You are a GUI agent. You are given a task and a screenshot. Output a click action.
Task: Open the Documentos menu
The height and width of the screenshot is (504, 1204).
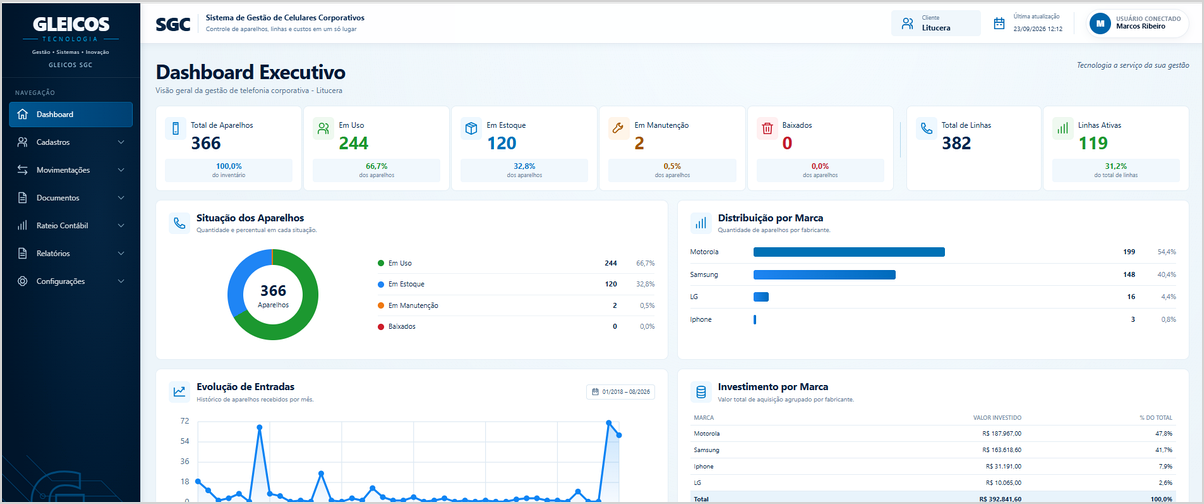70,198
